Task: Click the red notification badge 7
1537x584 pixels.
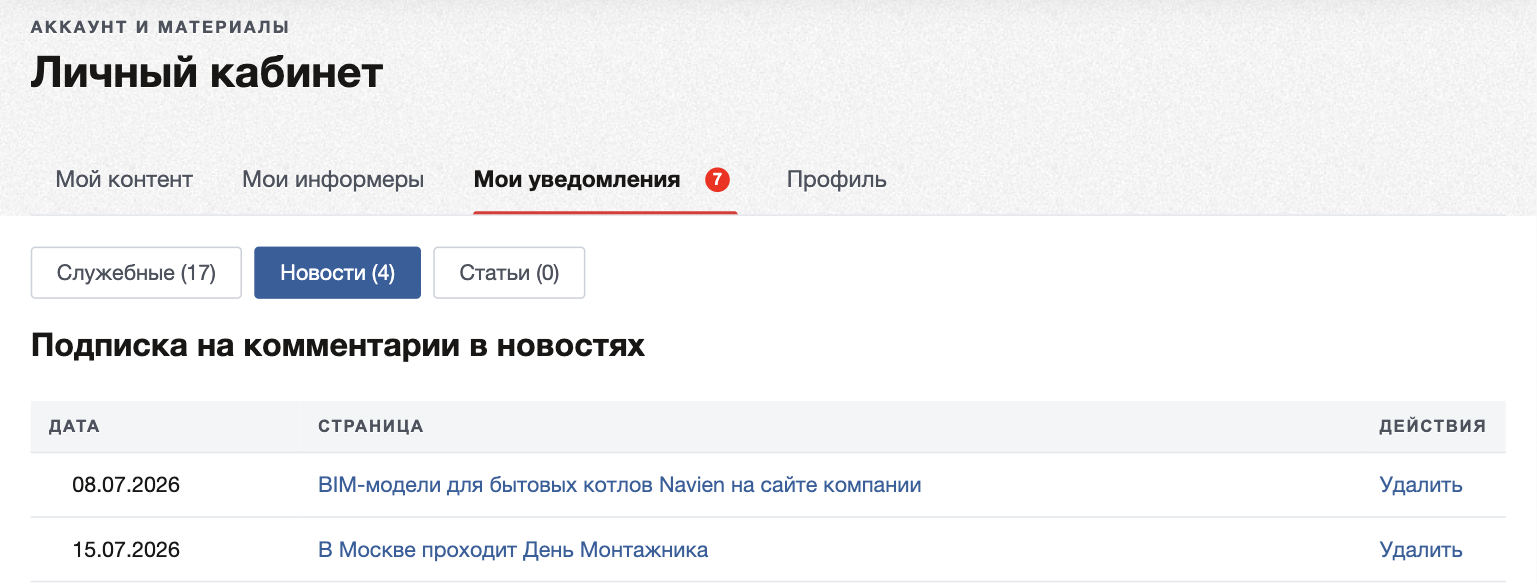Action: 717,180
